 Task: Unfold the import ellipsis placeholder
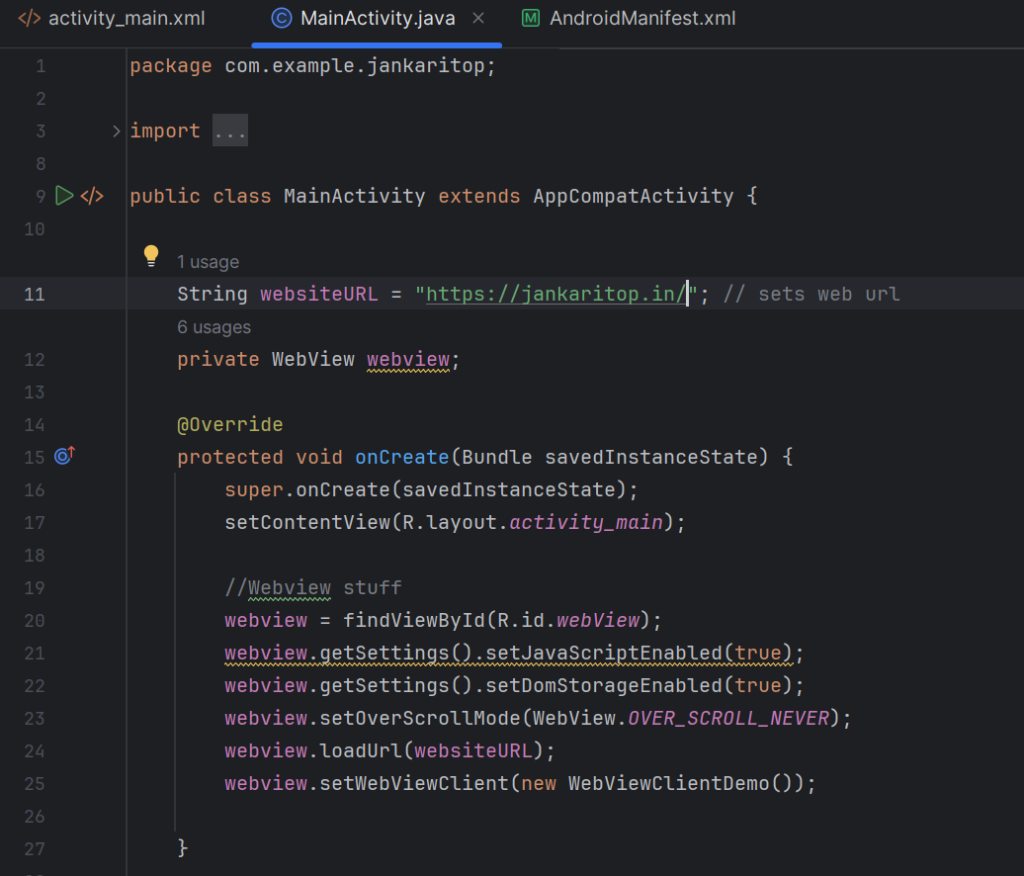click(230, 131)
